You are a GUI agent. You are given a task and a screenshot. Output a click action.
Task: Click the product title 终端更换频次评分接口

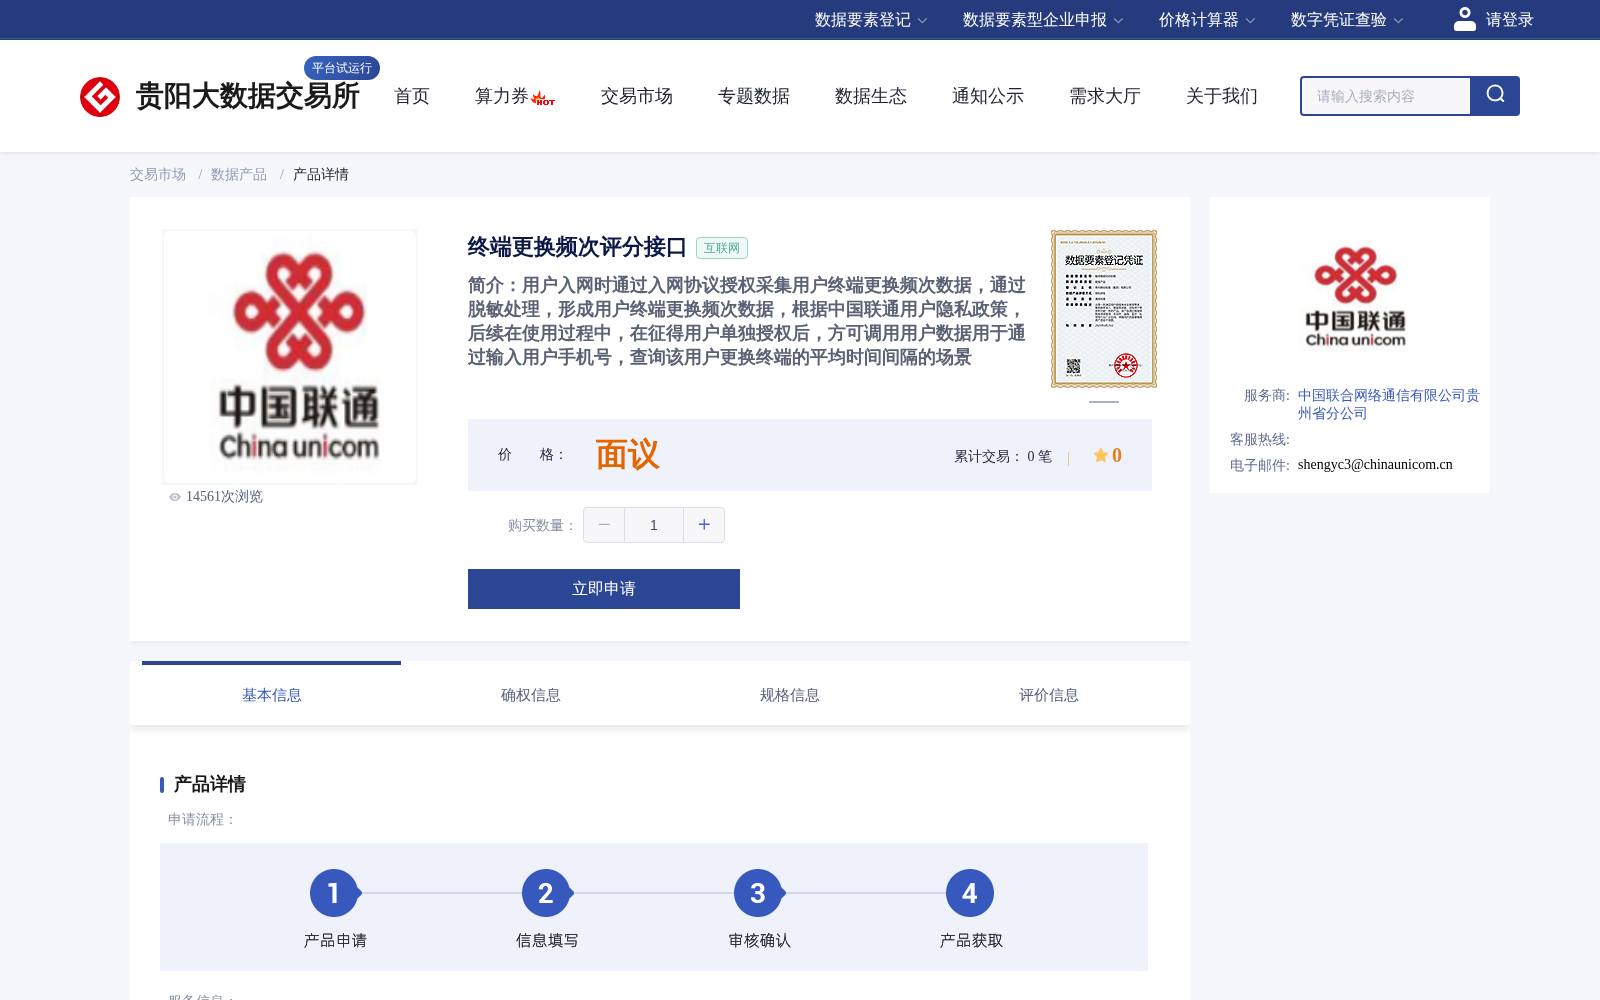click(577, 247)
